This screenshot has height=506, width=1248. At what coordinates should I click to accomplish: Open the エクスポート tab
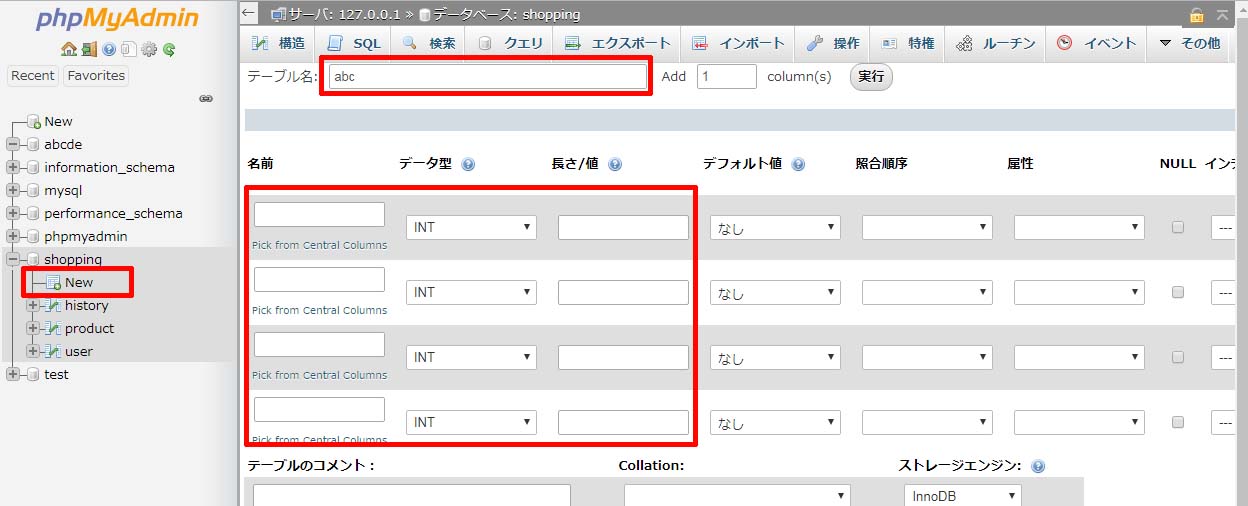[620, 43]
